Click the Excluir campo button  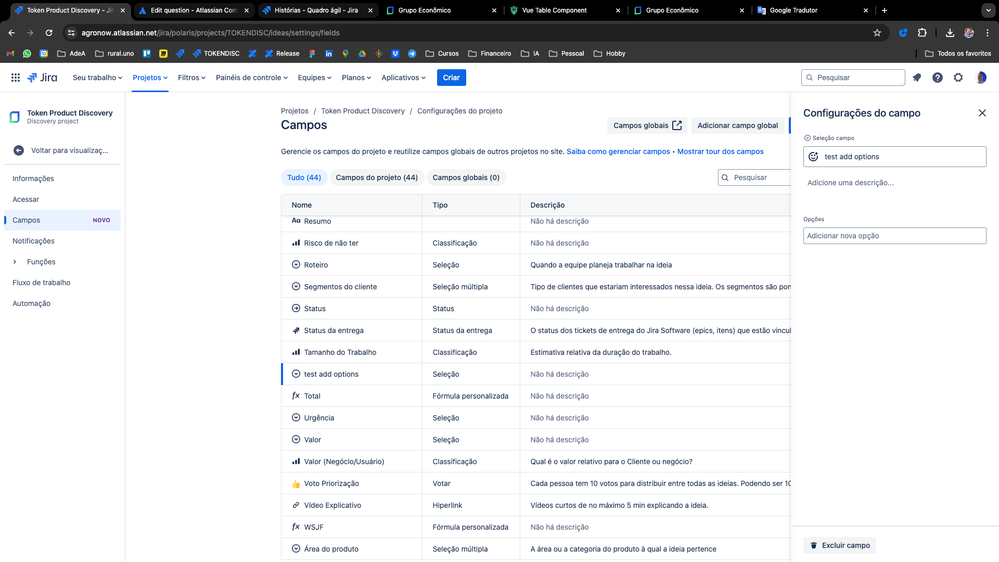click(x=840, y=545)
